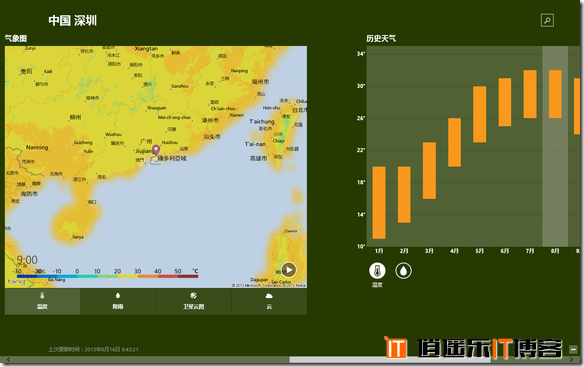584x367 pixels.
Task: Click the 1月 month label
Action: click(x=379, y=251)
